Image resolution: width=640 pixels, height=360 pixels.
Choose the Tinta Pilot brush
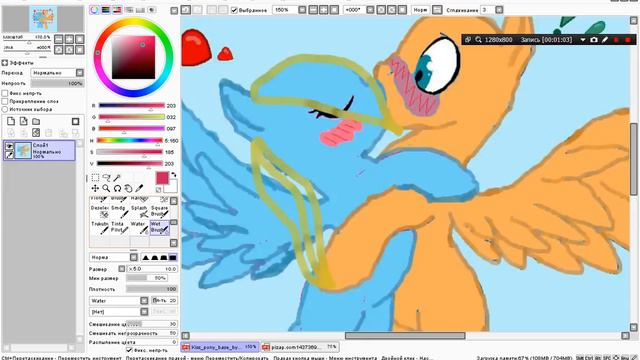point(120,227)
